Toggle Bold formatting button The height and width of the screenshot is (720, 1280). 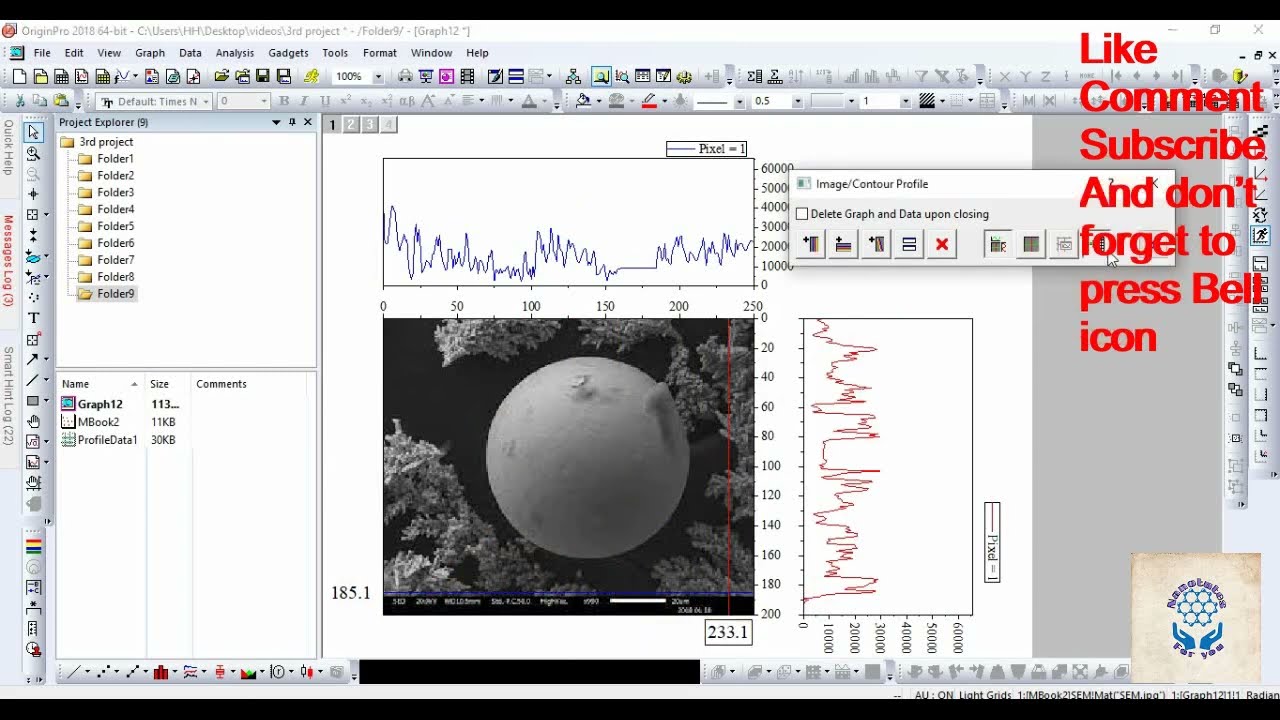(284, 101)
